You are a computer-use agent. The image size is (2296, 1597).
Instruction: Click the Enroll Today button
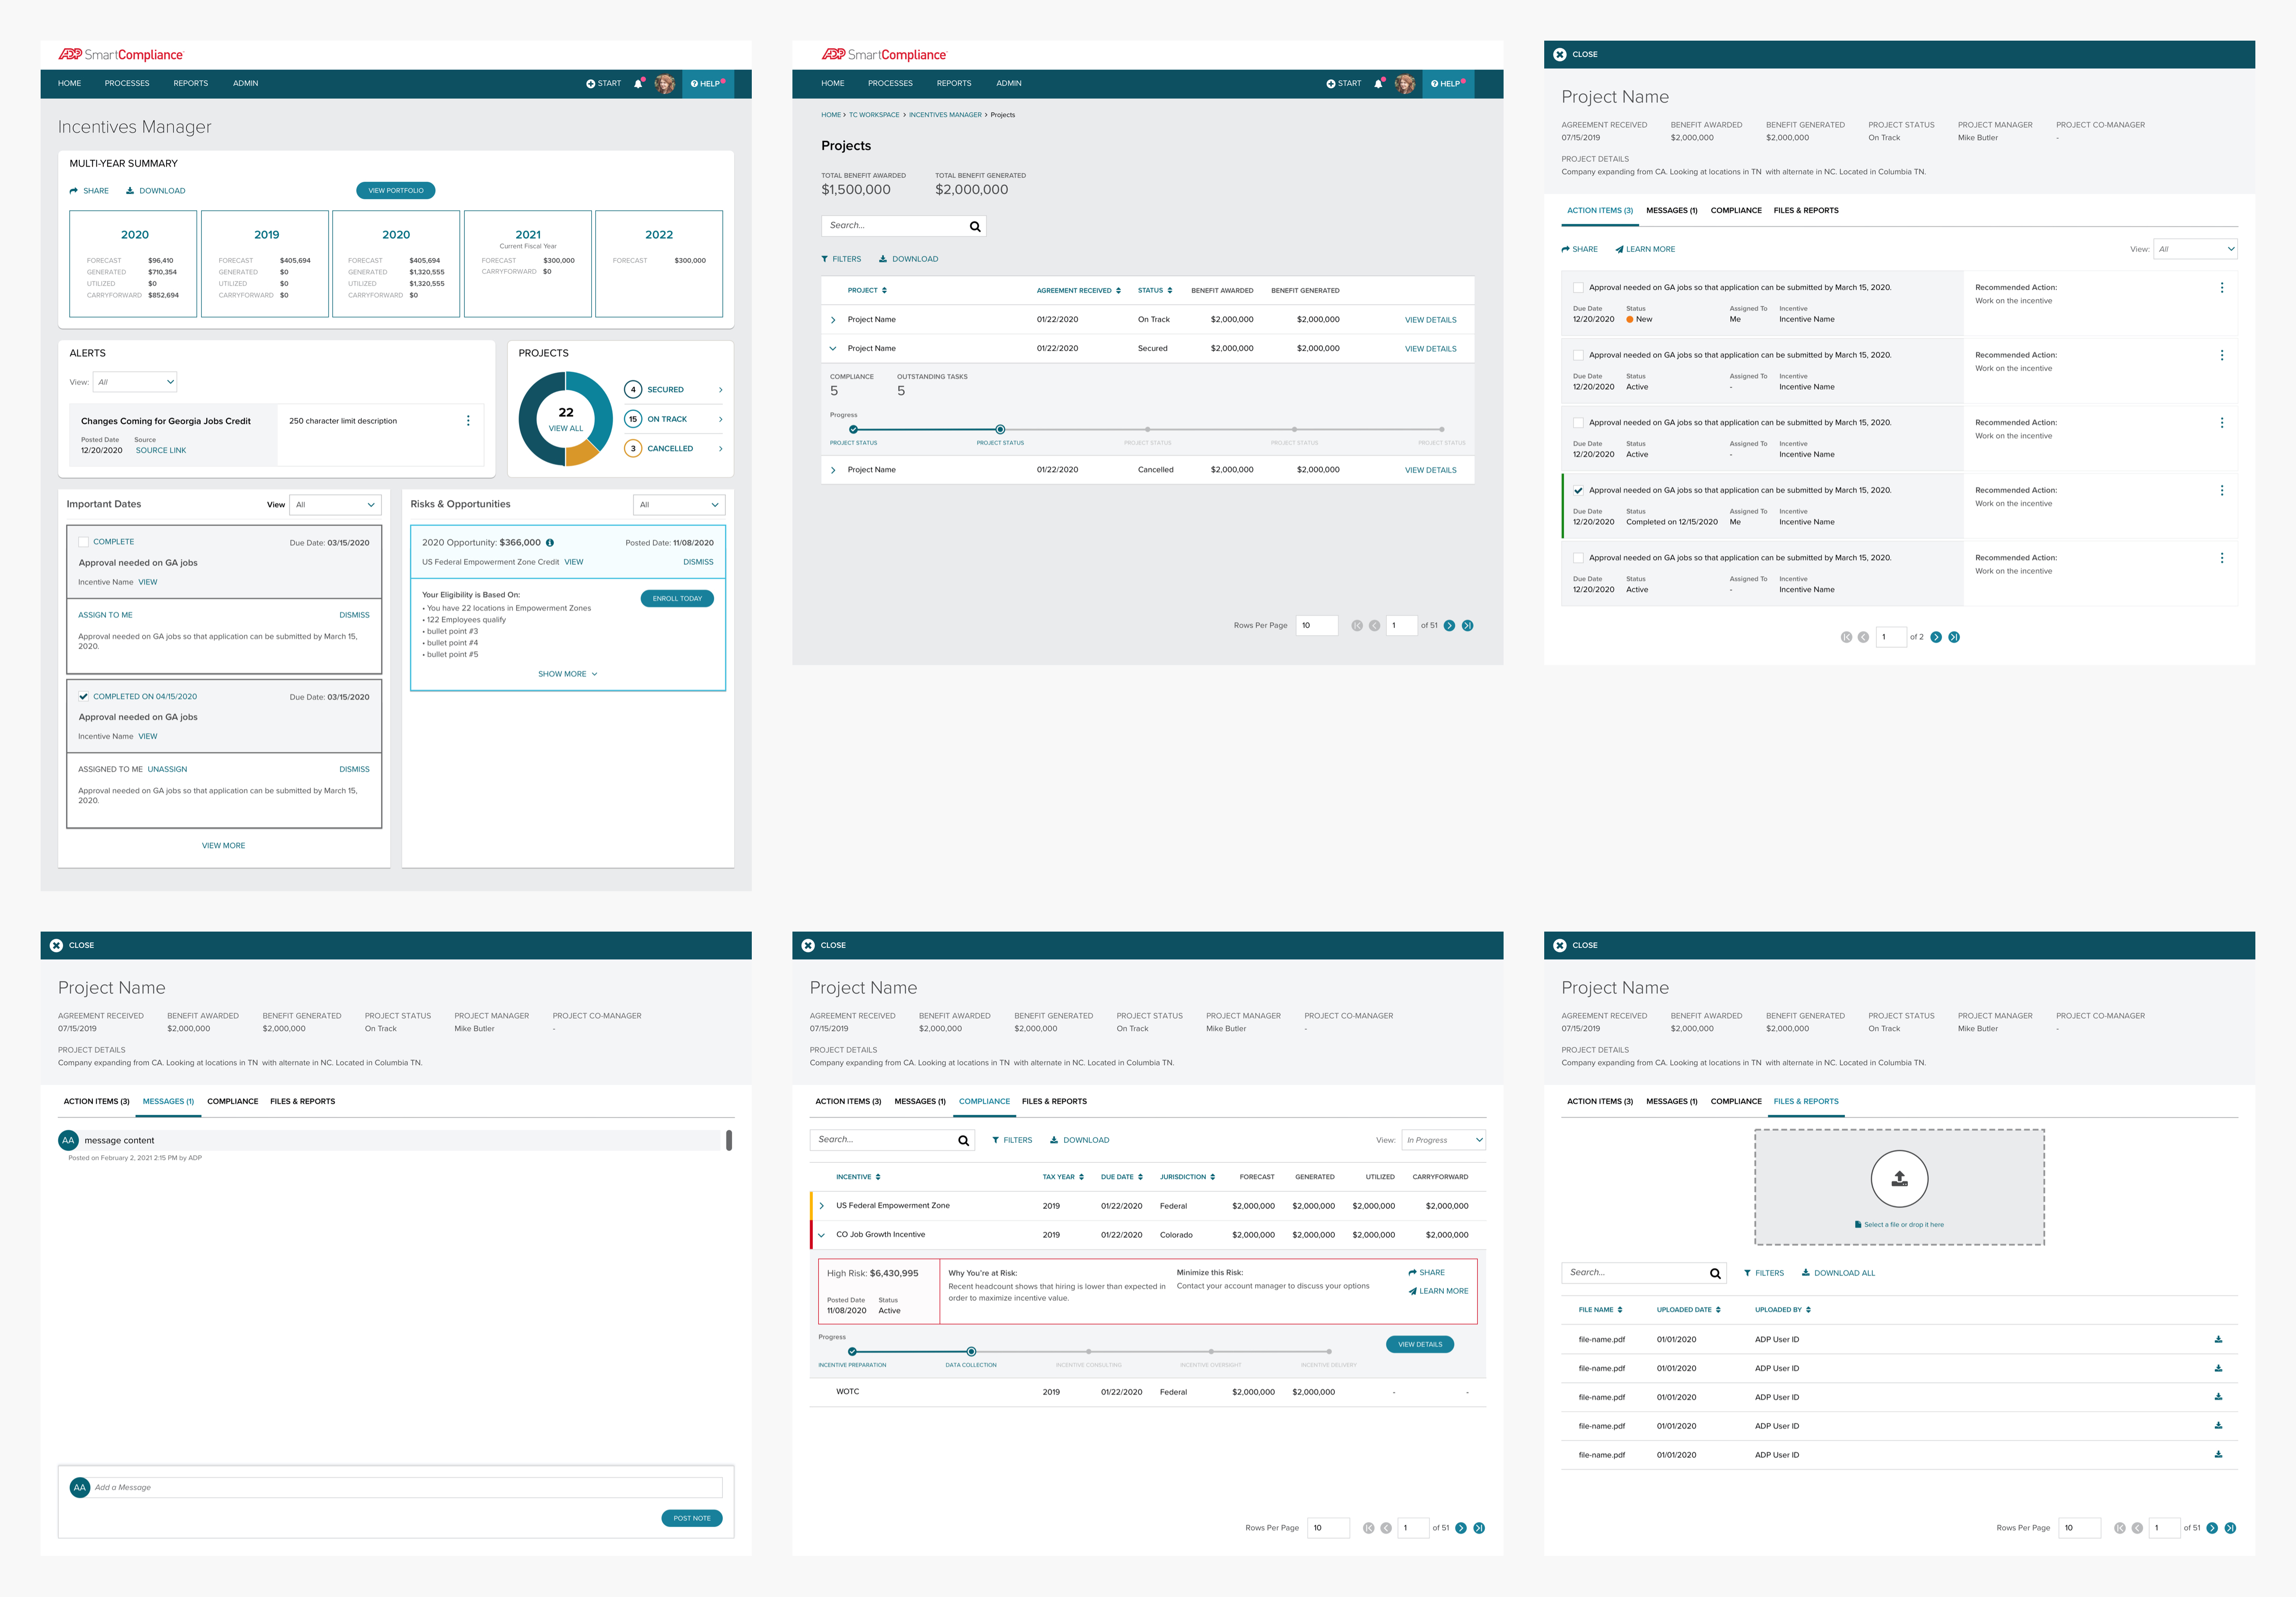tap(677, 599)
